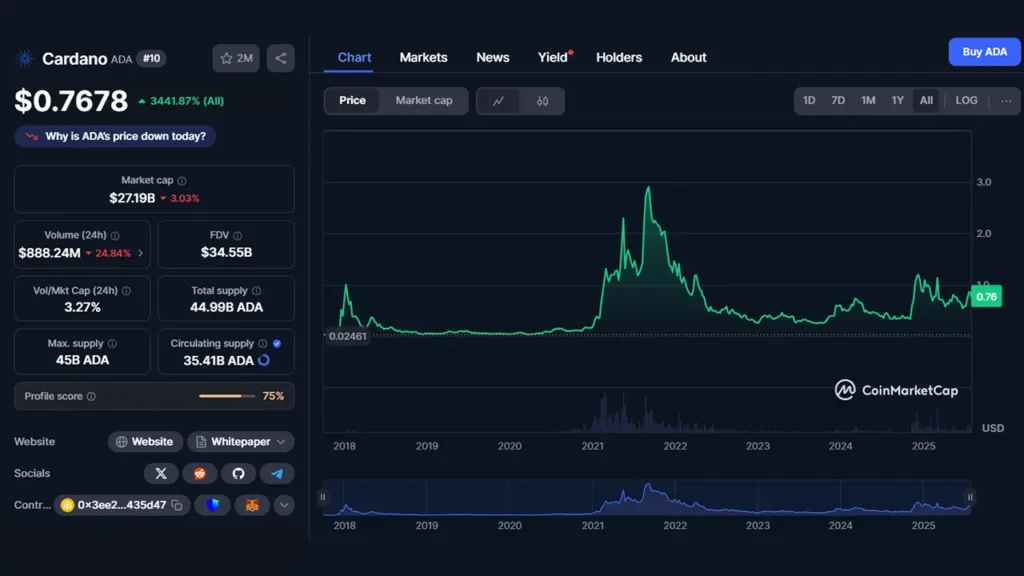Click the Vol/Mkt Cap info icon
1024x576 pixels.
click(126, 291)
